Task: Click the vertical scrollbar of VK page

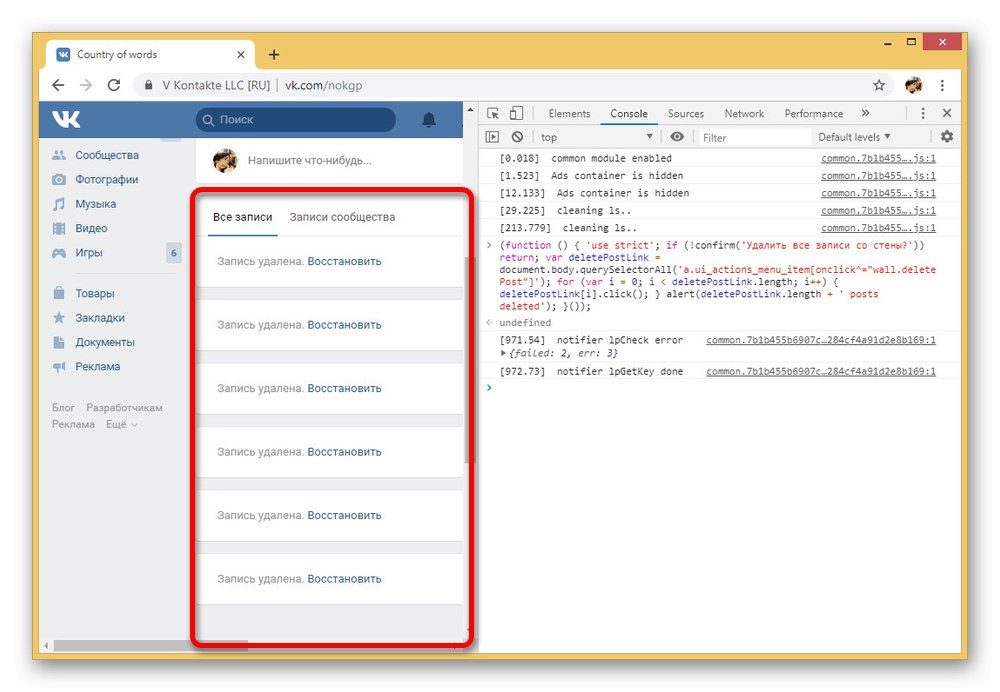Action: [471, 360]
